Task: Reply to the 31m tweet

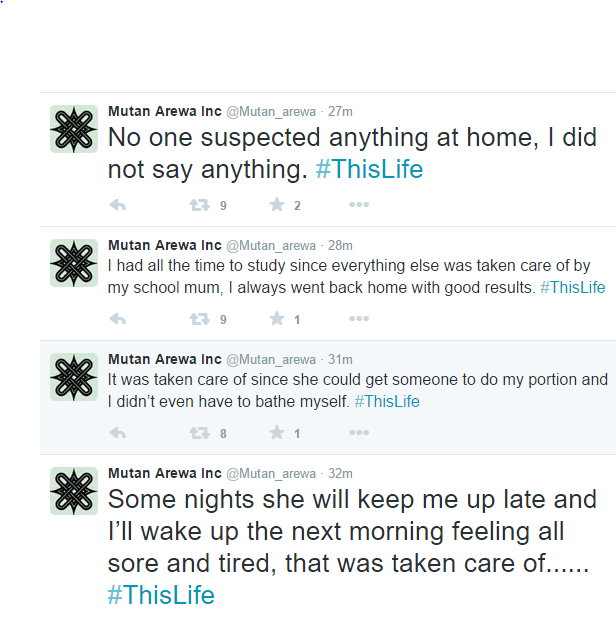Action: (117, 433)
